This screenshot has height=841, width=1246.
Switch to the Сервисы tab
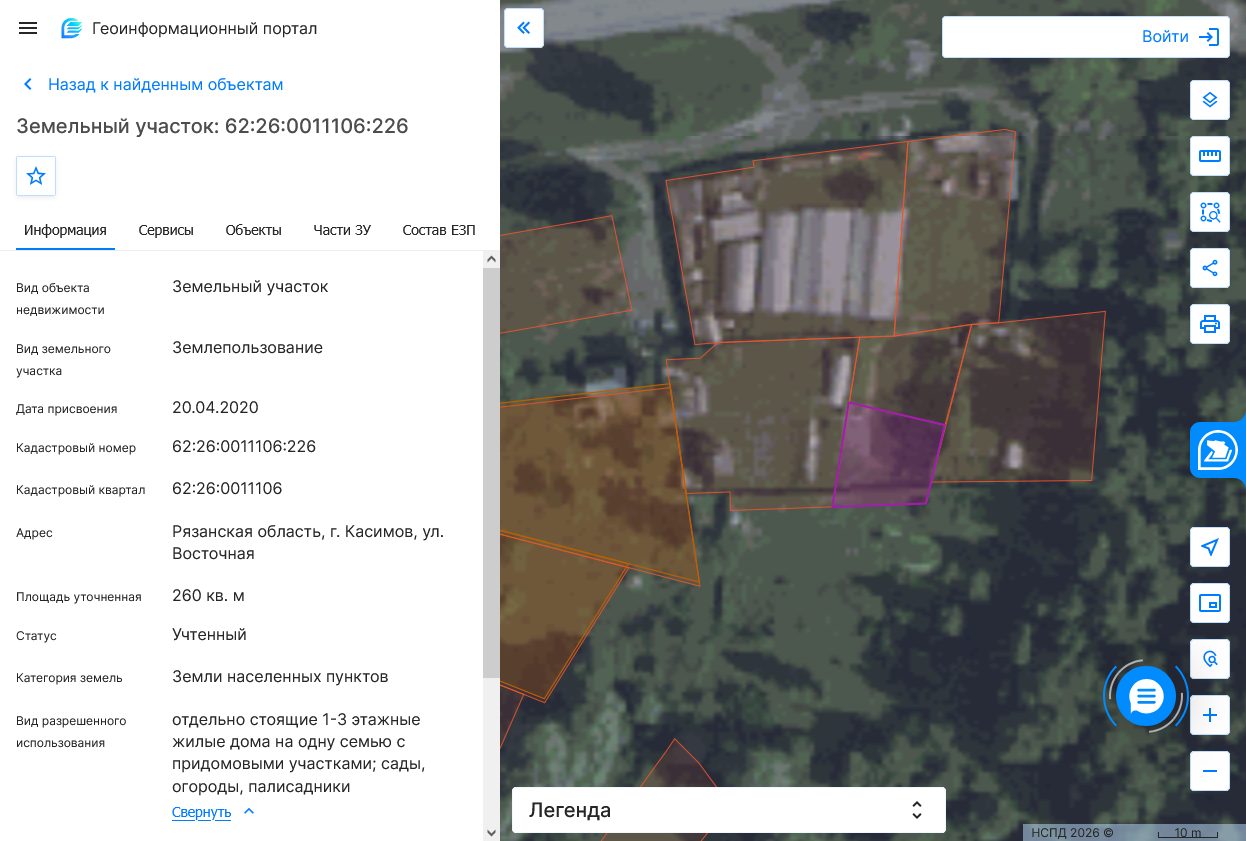tap(166, 230)
